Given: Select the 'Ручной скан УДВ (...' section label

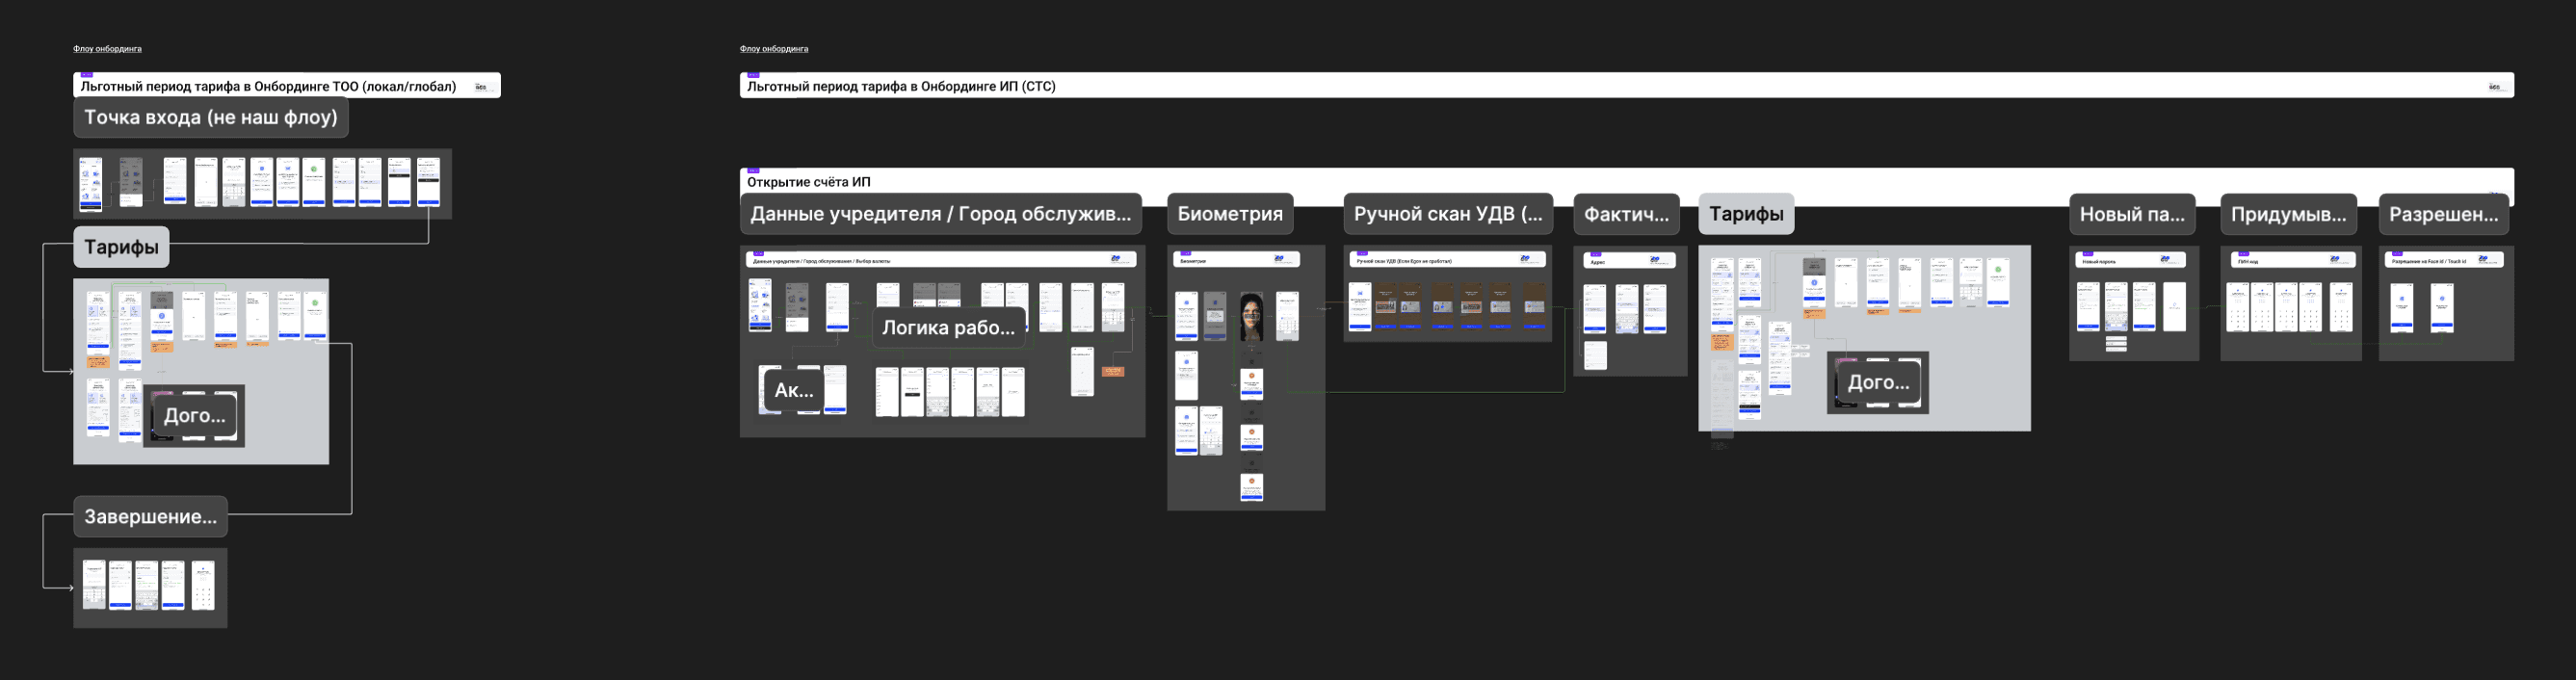Looking at the screenshot, I should 1448,214.
